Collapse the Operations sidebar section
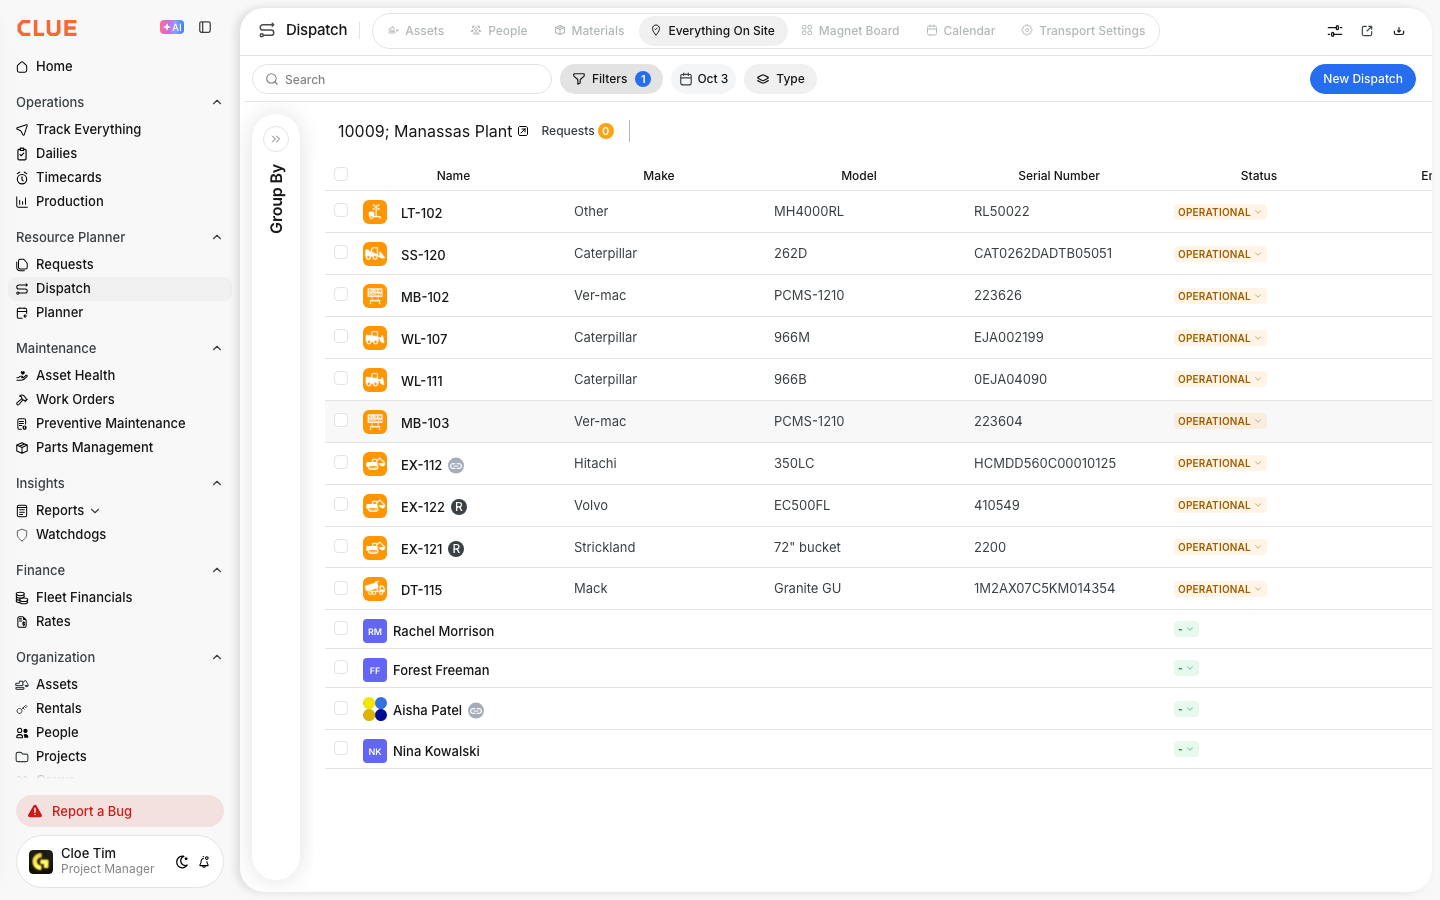 217,102
